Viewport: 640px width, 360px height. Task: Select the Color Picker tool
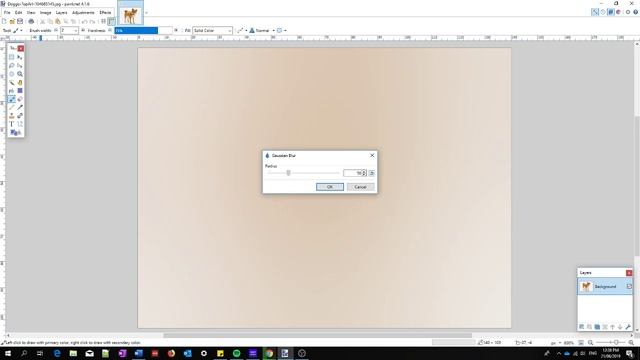[20, 107]
